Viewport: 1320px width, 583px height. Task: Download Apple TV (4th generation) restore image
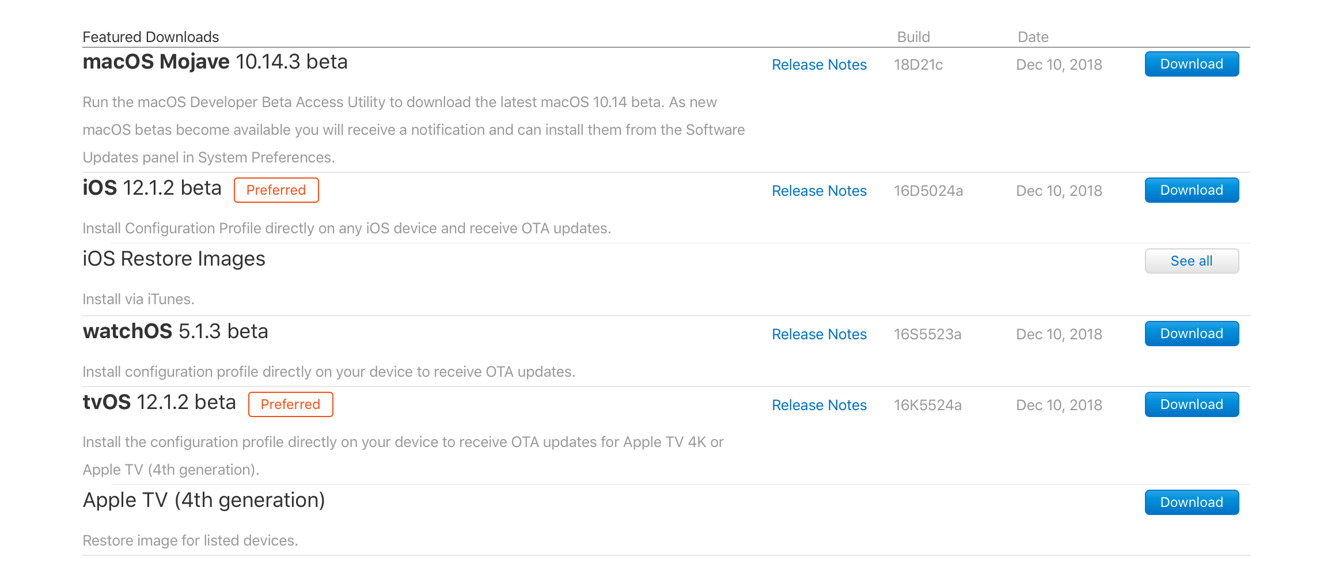tap(1191, 502)
